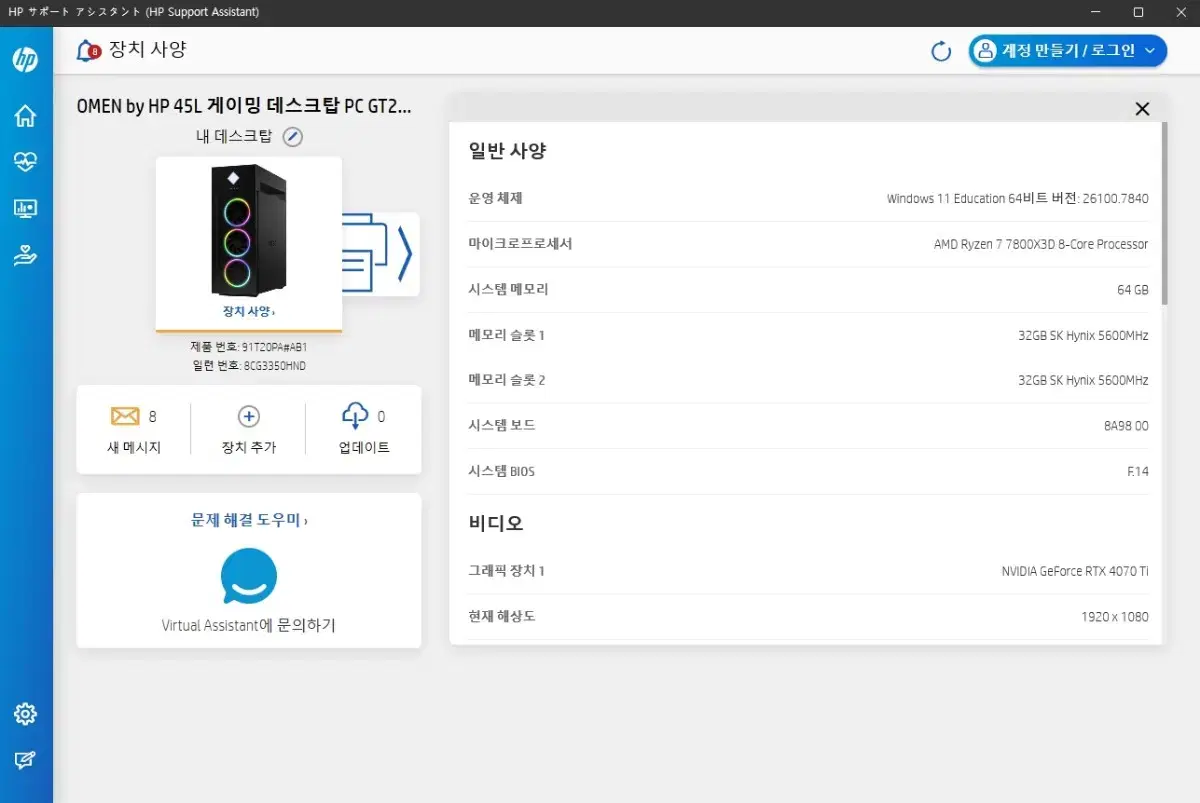The width and height of the screenshot is (1200, 803).
Task: Select 업데이트 label
Action: pyautogui.click(x=364, y=448)
